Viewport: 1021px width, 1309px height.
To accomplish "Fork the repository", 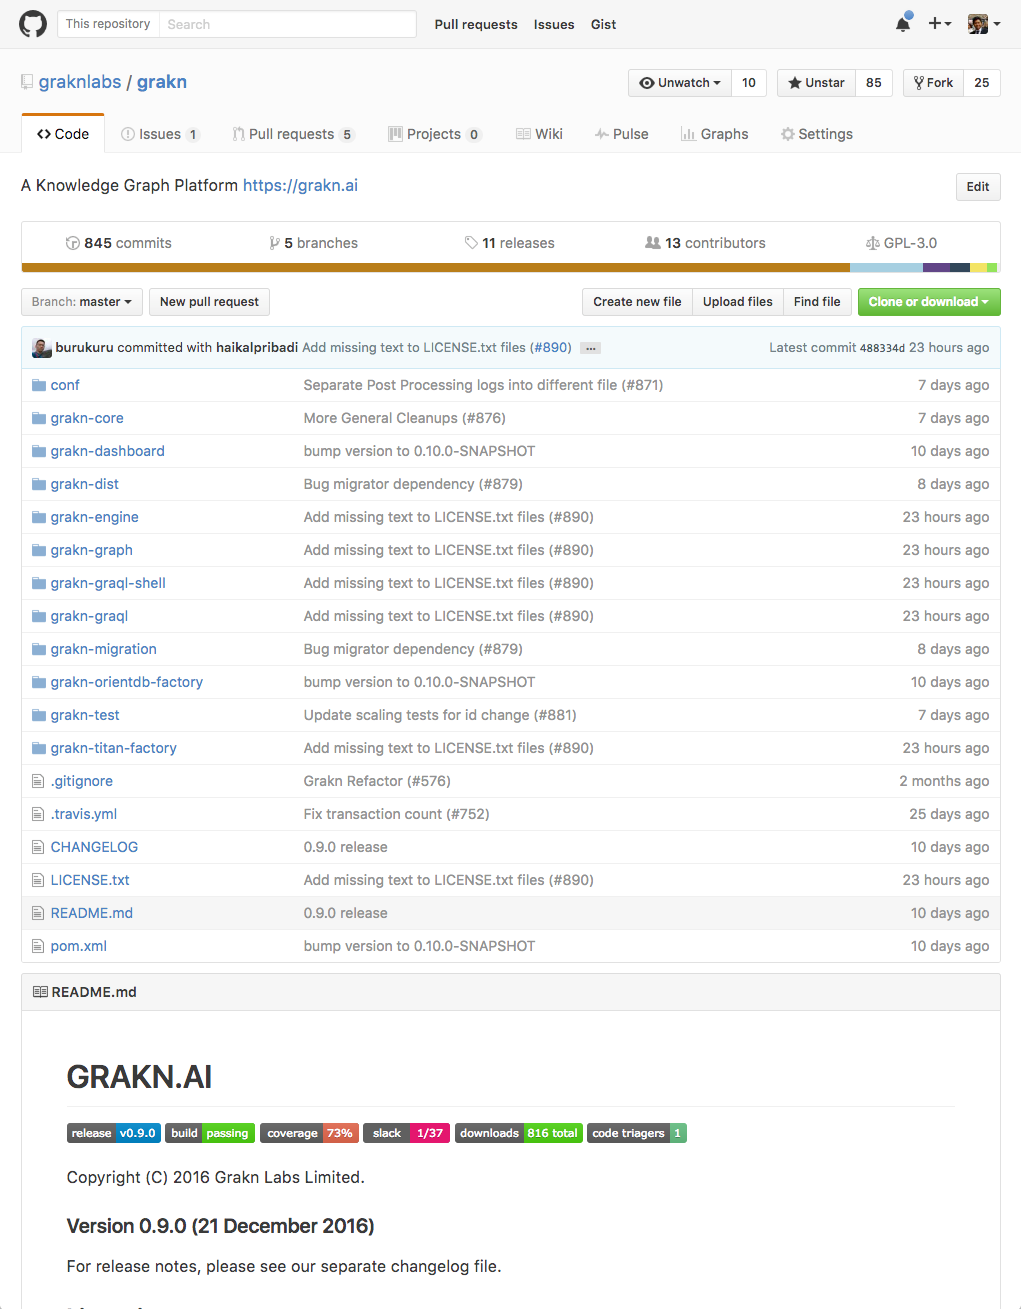I will click(933, 83).
